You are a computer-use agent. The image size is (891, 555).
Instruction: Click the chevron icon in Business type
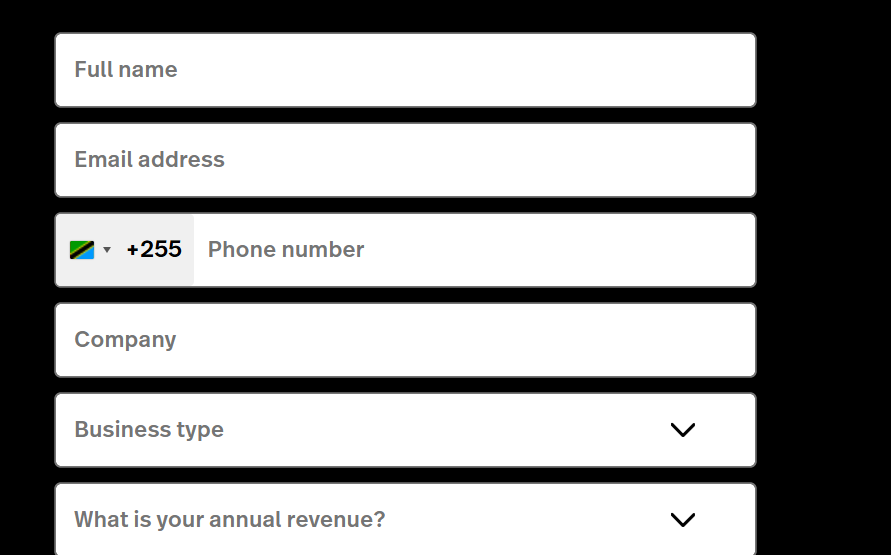[682, 430]
